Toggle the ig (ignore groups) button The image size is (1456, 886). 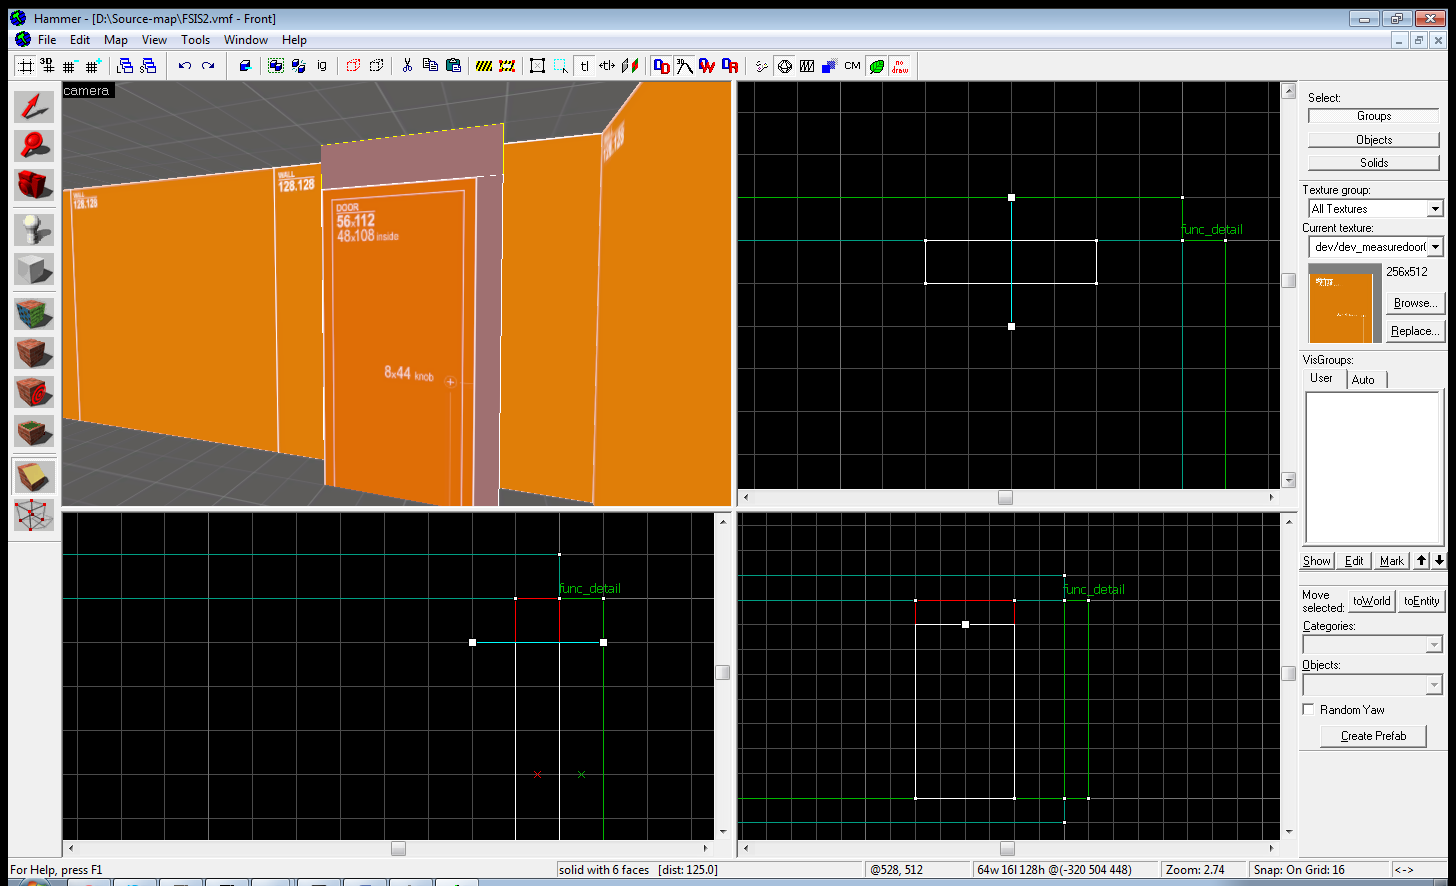click(322, 66)
